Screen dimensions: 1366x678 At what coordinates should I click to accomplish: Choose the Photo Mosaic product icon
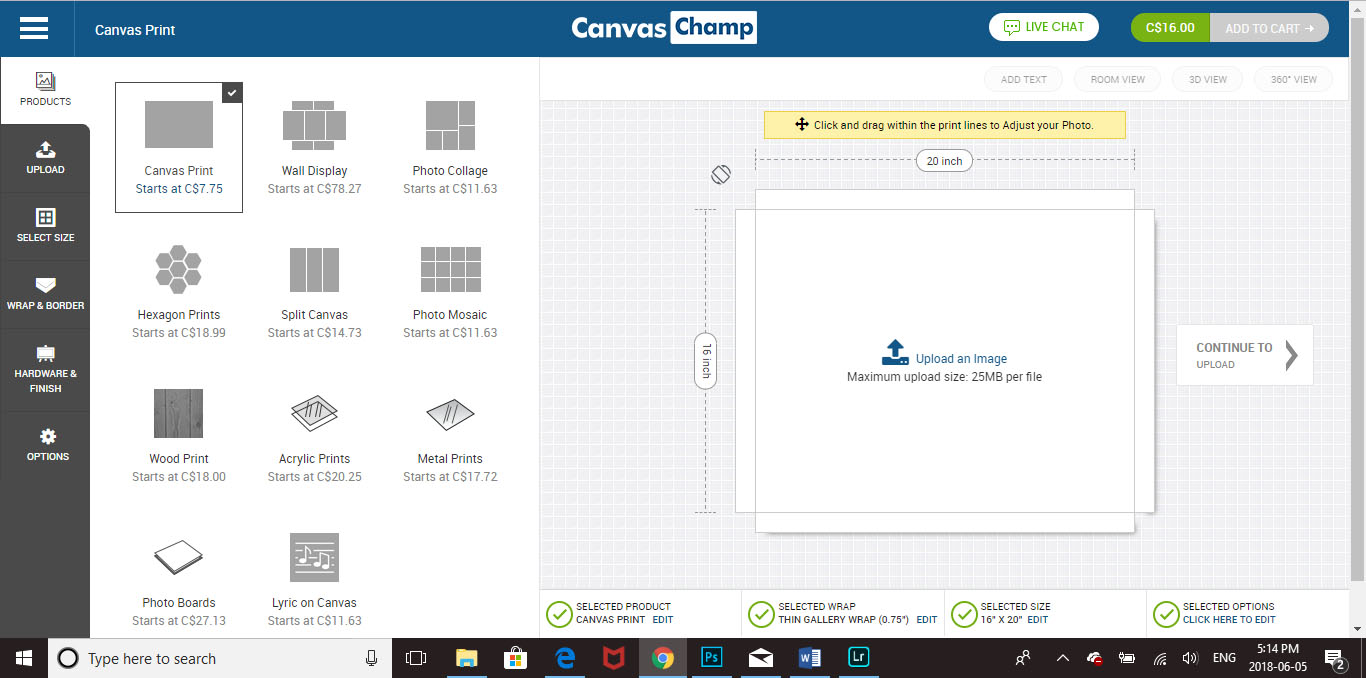450,269
